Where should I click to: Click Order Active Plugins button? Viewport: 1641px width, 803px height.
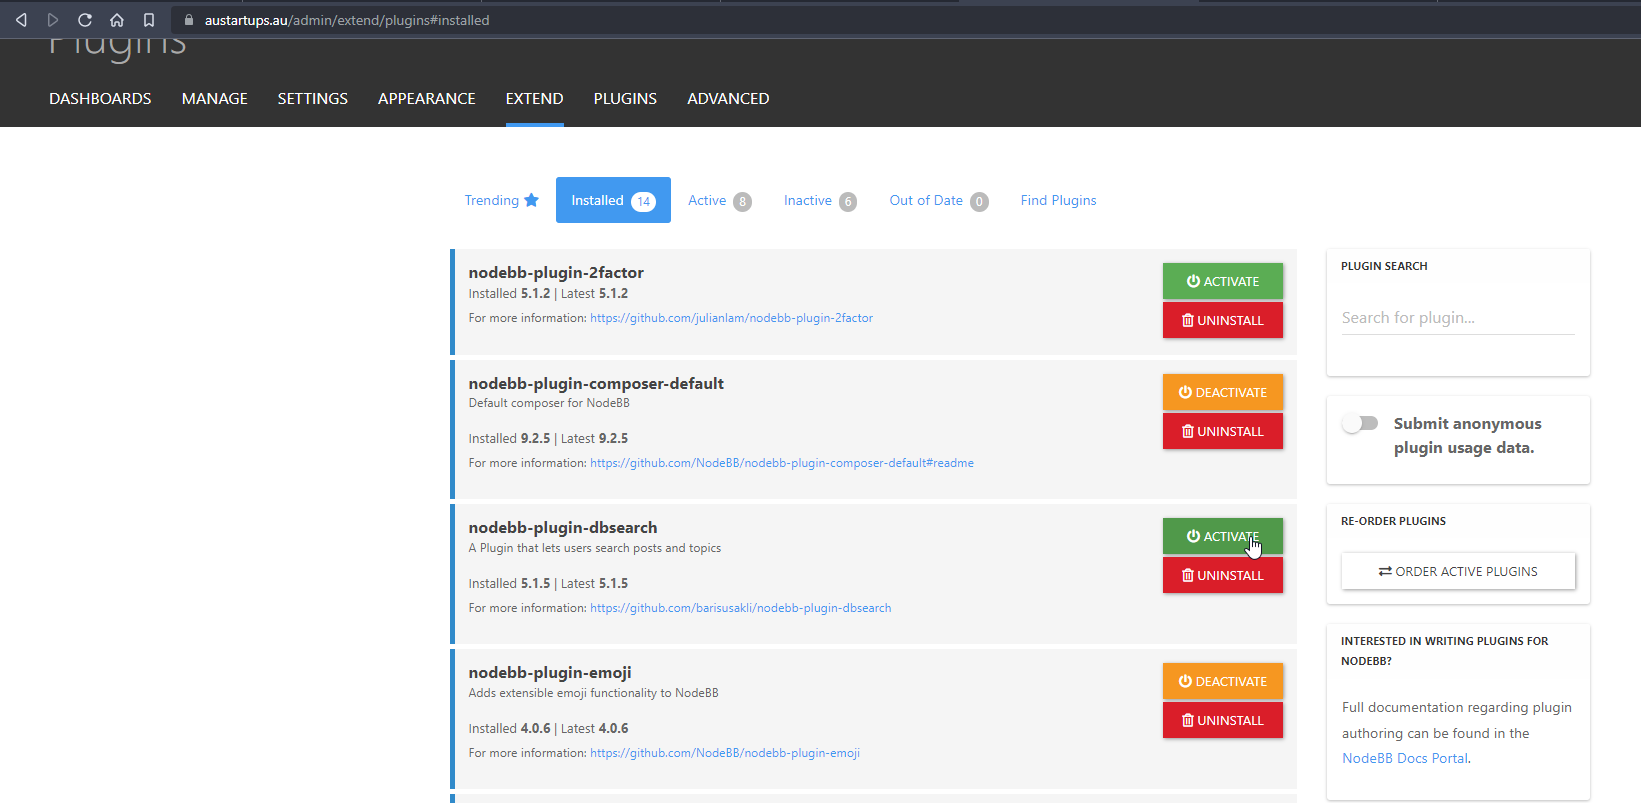click(x=1457, y=571)
